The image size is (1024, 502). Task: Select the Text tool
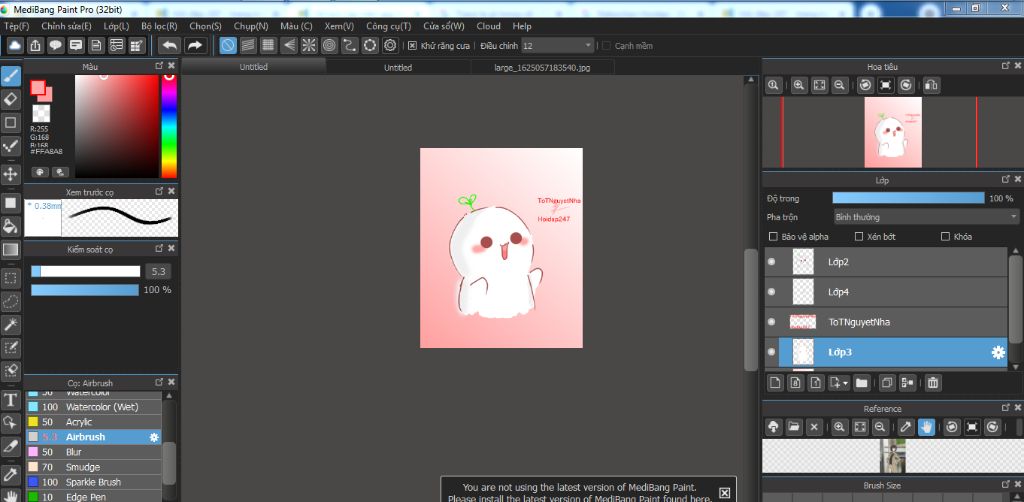coord(10,400)
